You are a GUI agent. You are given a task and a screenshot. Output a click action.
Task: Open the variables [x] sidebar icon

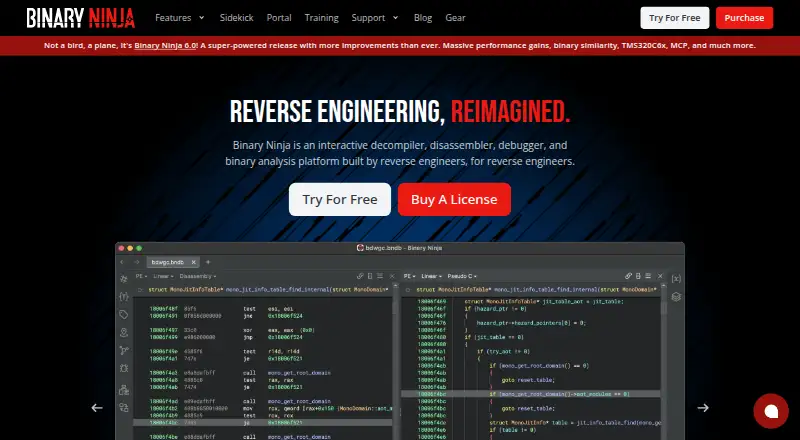(676, 279)
